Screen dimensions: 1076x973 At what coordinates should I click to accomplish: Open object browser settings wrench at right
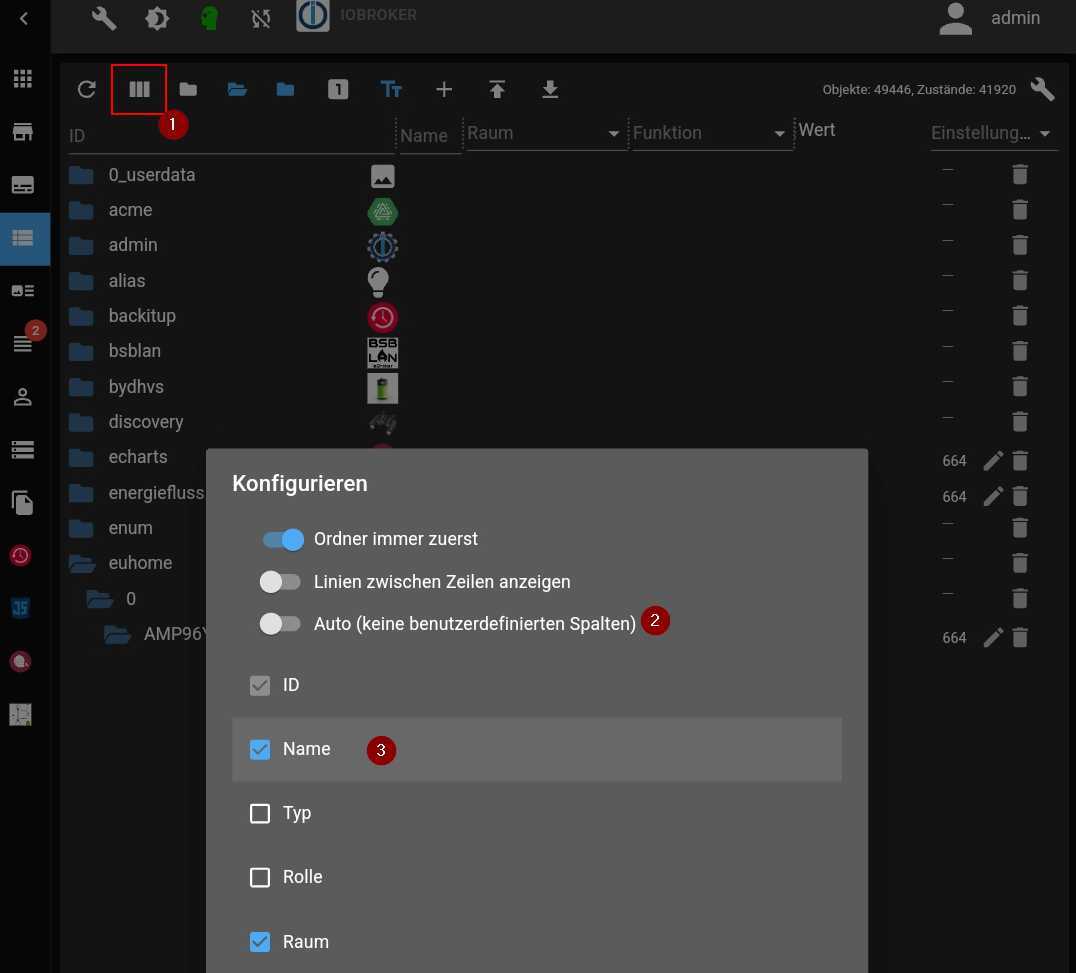[x=1042, y=89]
